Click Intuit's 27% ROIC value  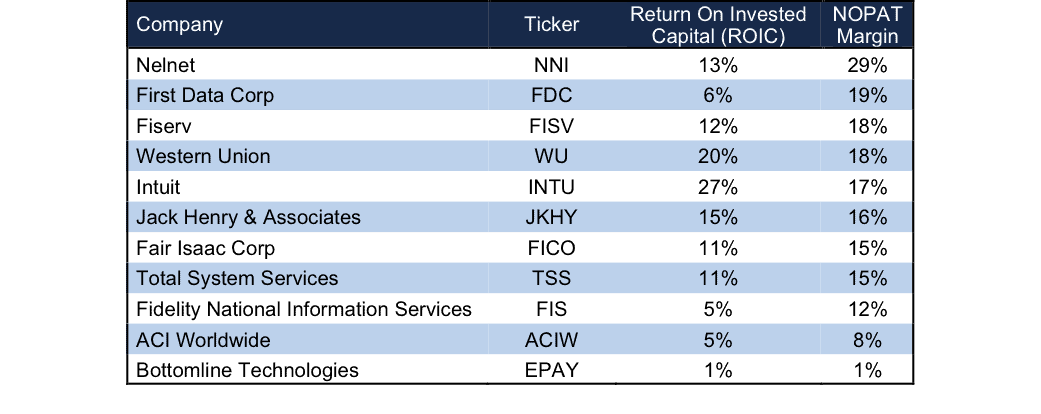pos(718,187)
